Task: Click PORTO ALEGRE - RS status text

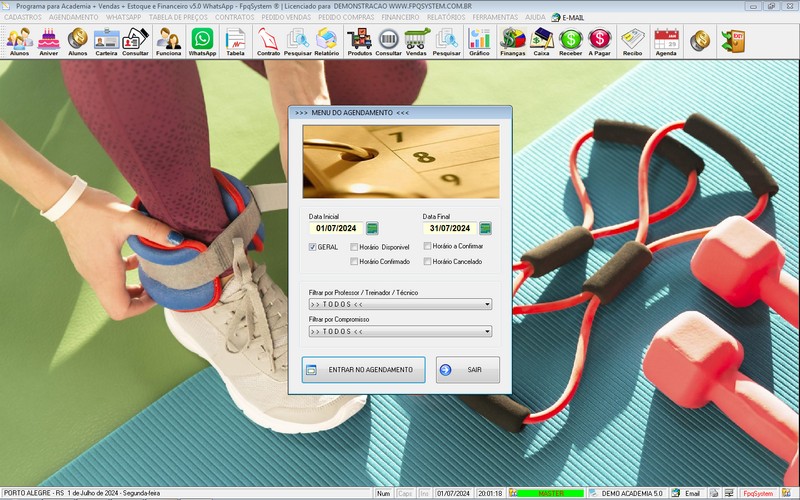Action: point(82,493)
